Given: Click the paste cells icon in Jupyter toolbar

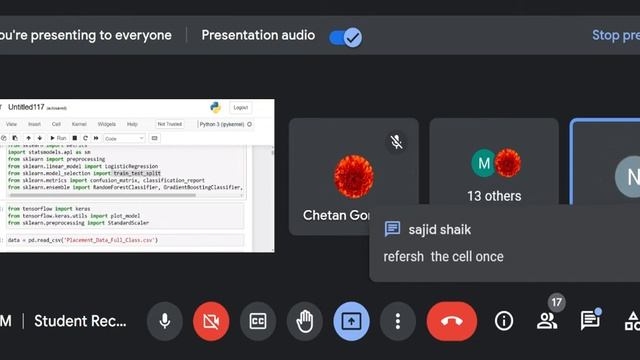Looking at the screenshot, I should (x=15, y=138).
